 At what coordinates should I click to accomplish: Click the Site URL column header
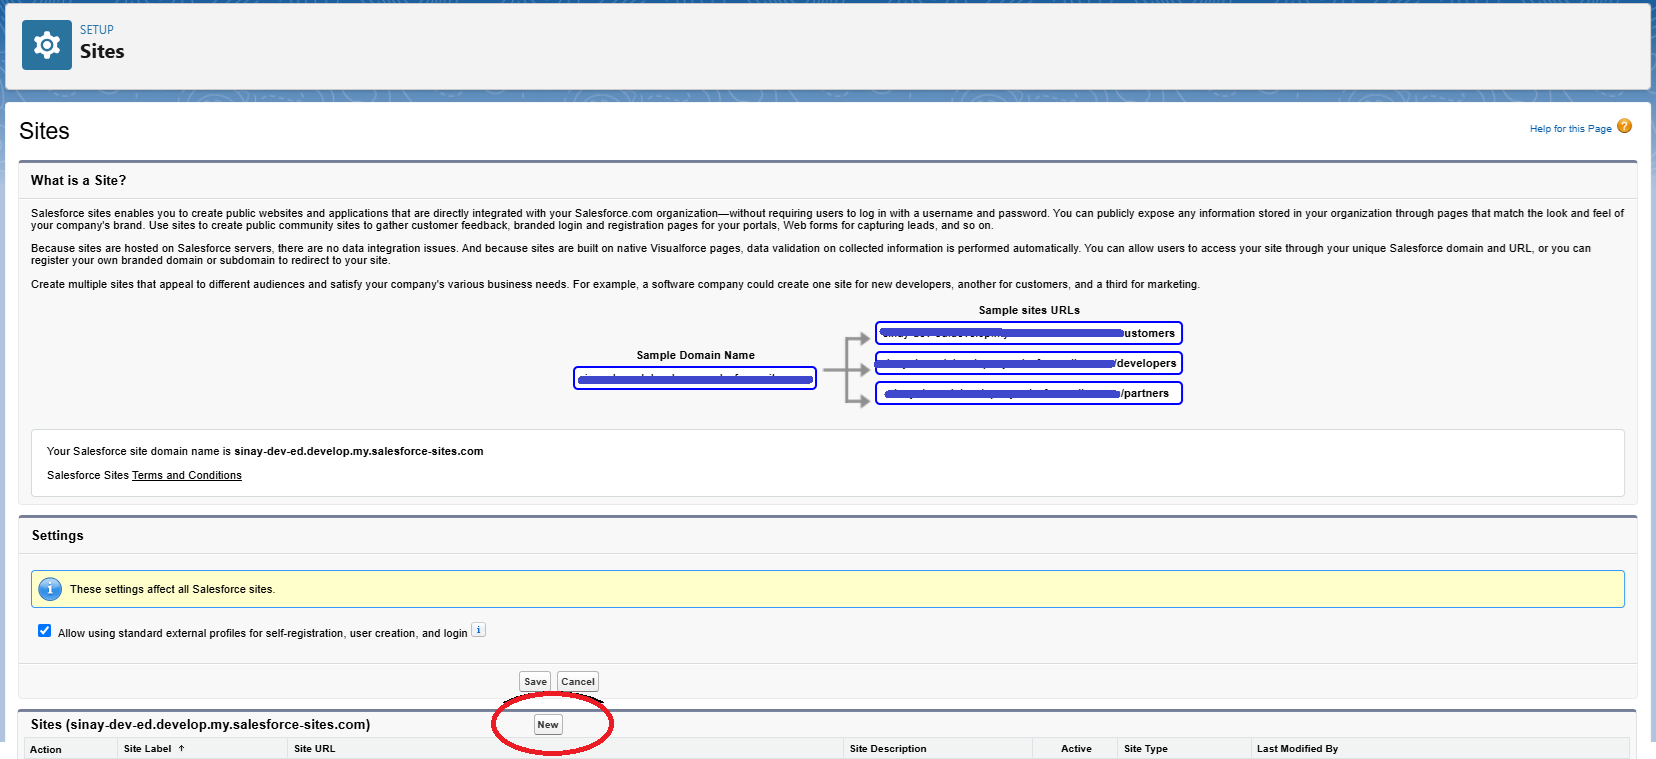(315, 749)
